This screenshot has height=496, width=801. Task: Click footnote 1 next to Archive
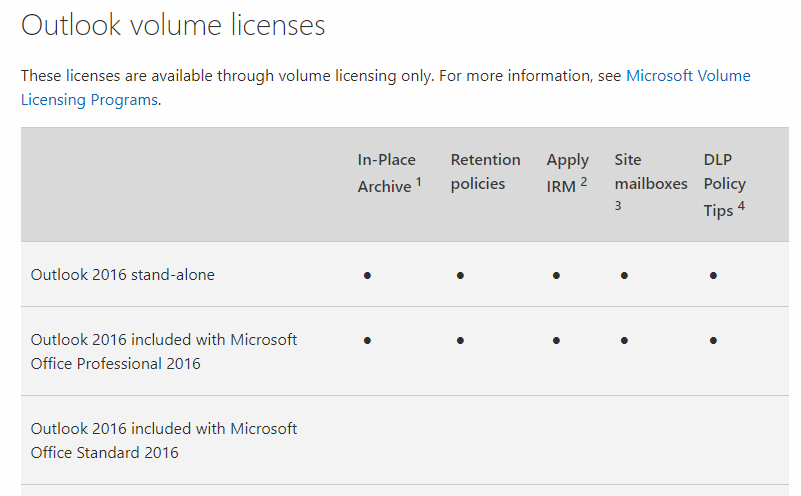(x=418, y=181)
